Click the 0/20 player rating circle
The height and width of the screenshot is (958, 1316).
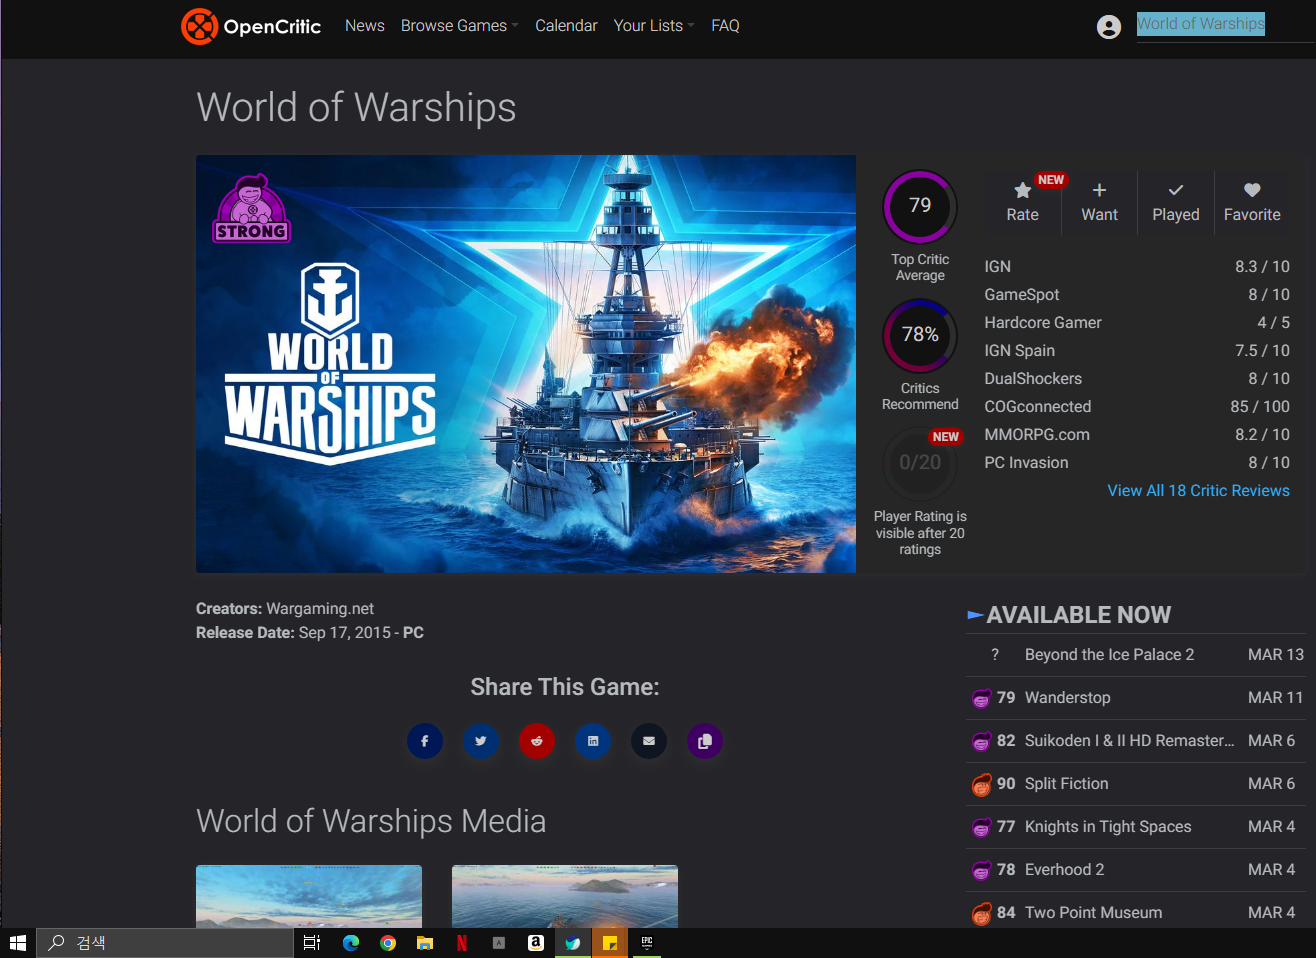tap(920, 463)
